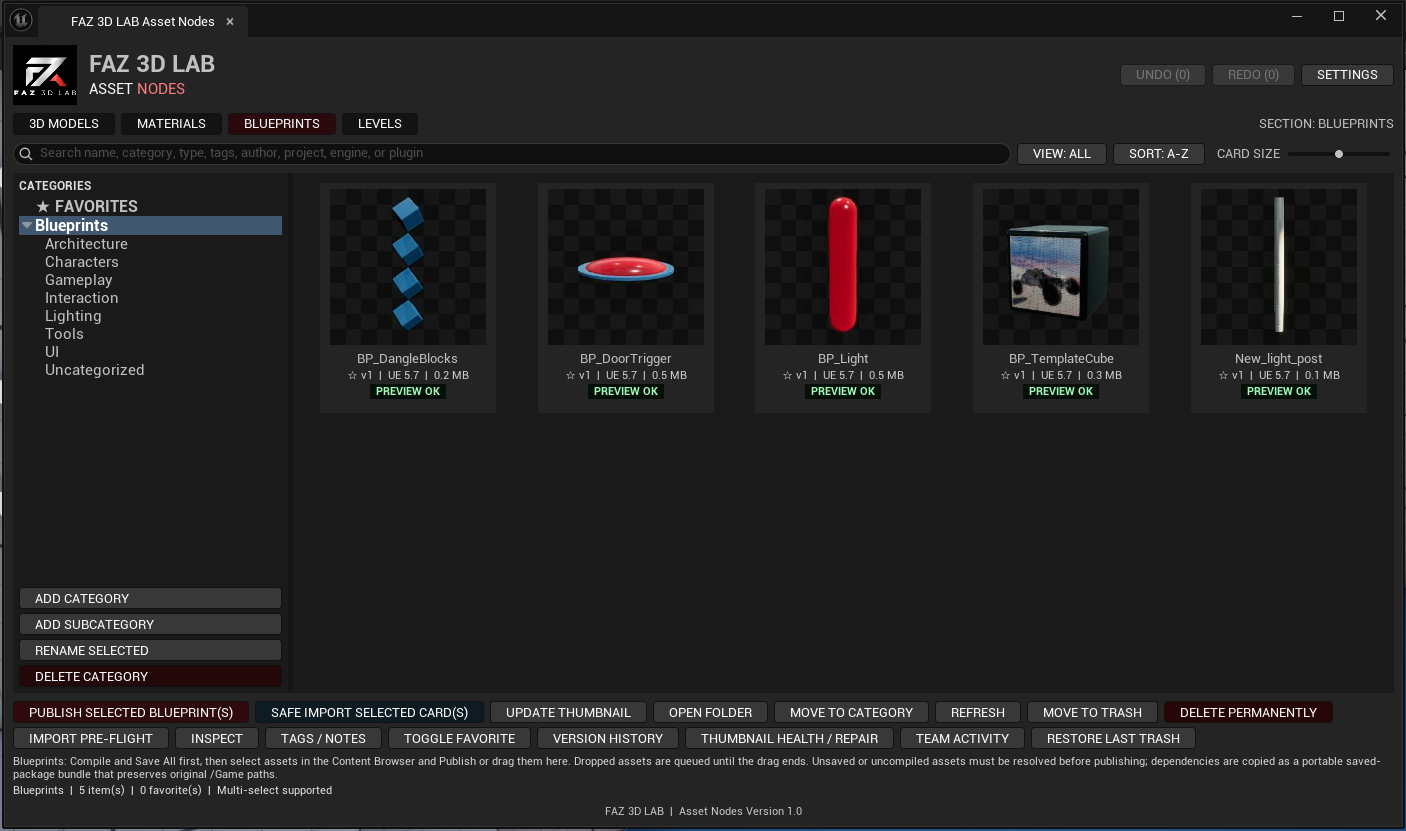Toggle the New_light_post favorite star
This screenshot has height=831, width=1406.
[x=1223, y=376]
